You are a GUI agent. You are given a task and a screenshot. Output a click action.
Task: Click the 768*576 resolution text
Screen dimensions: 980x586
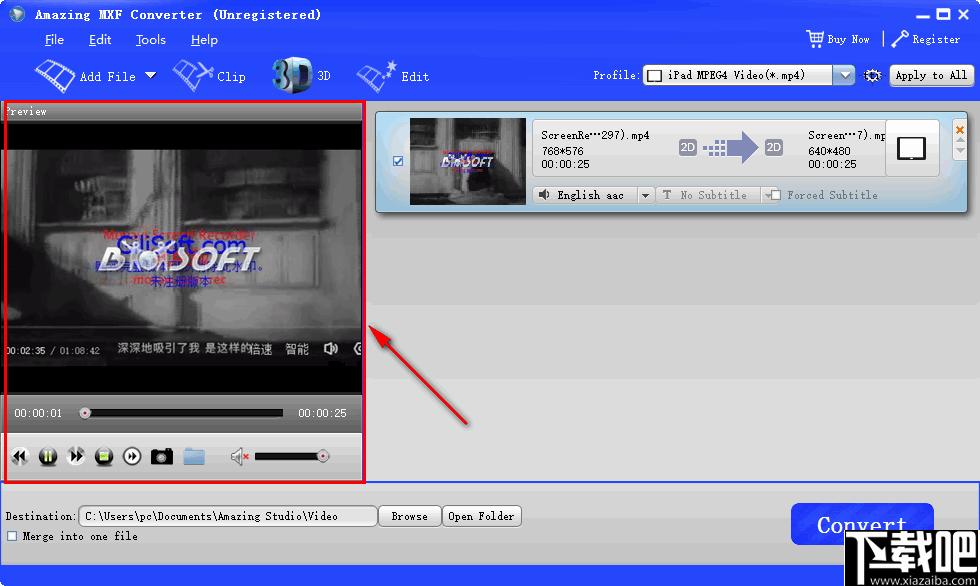[x=562, y=151]
